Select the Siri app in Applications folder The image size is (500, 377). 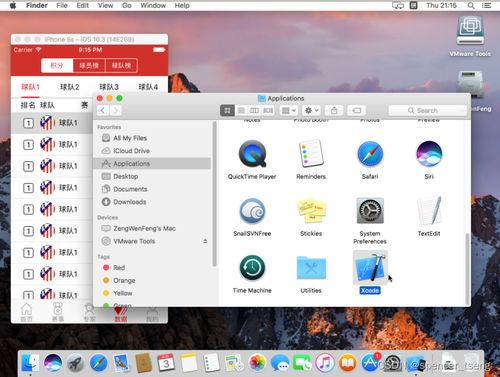429,154
